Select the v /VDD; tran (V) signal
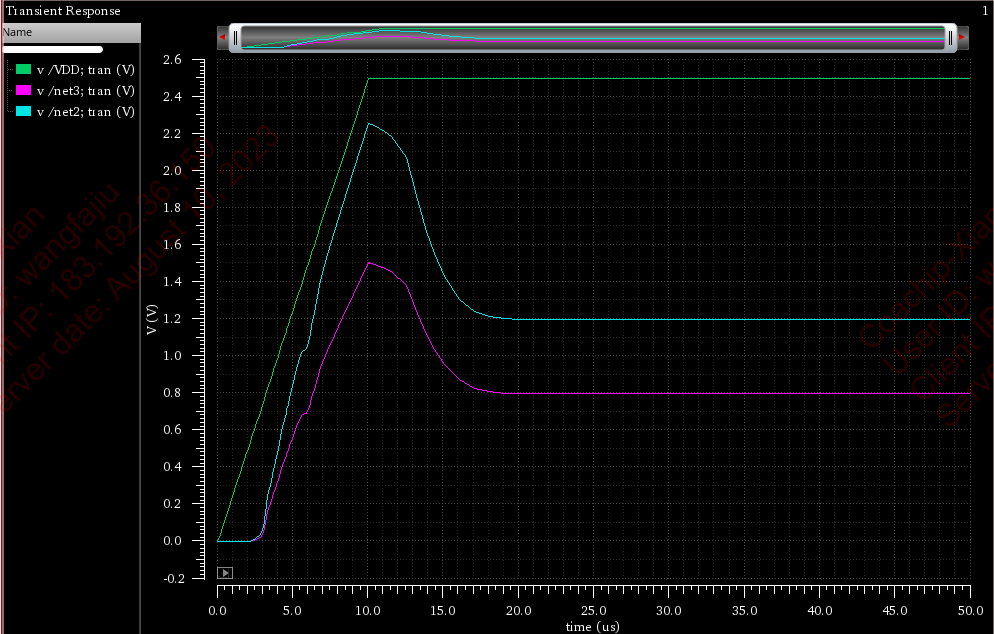 [85, 70]
